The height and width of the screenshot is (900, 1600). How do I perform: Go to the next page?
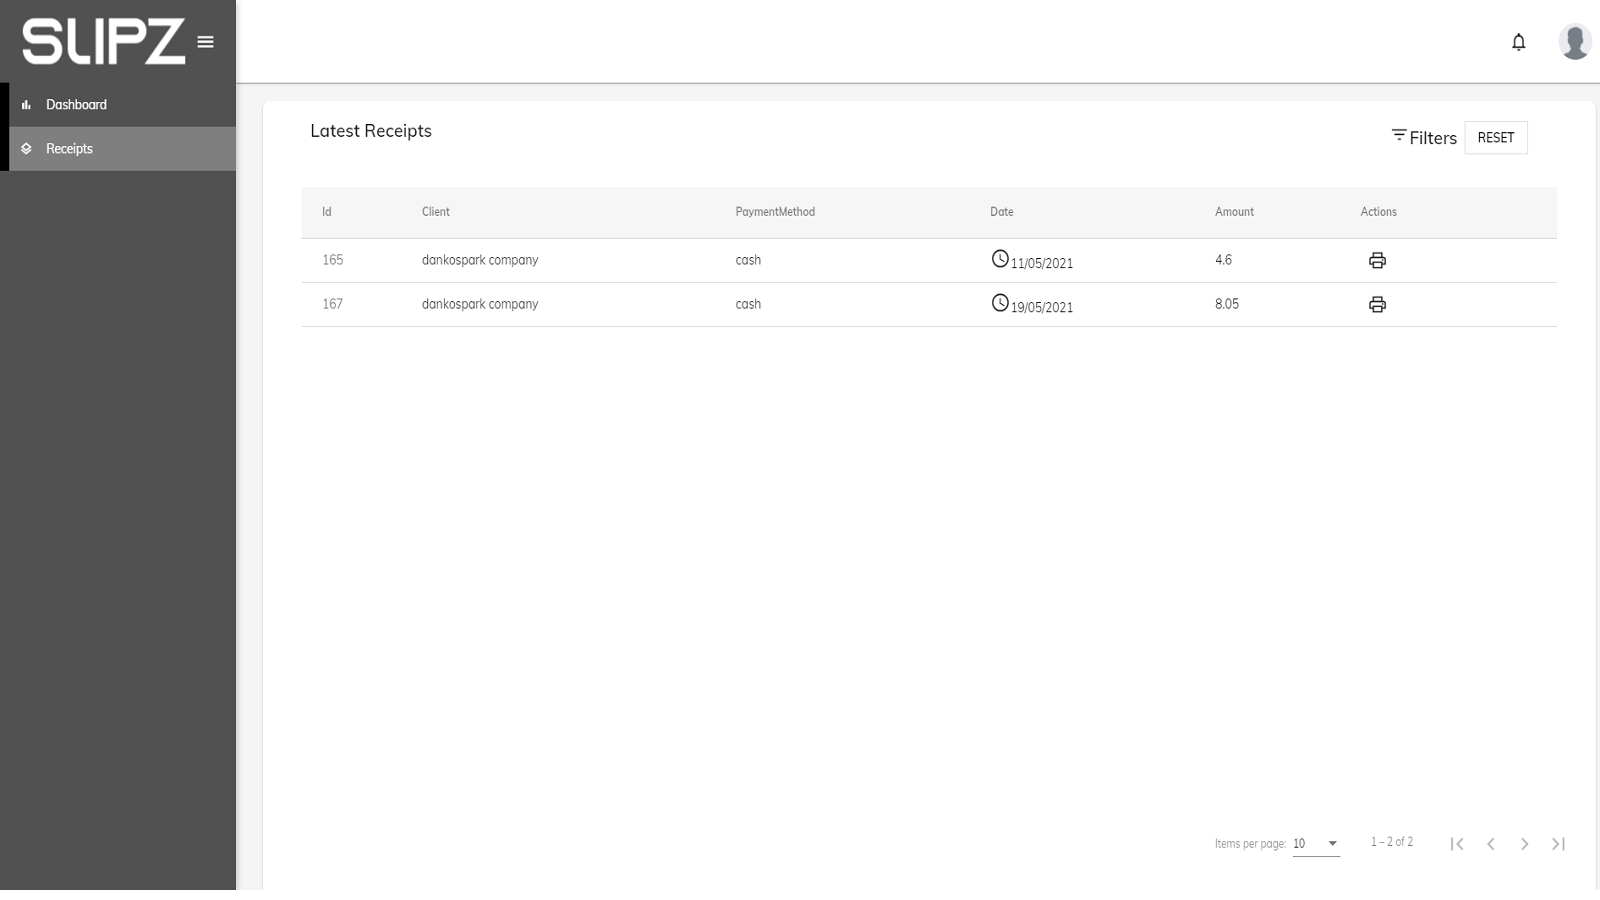click(x=1525, y=844)
